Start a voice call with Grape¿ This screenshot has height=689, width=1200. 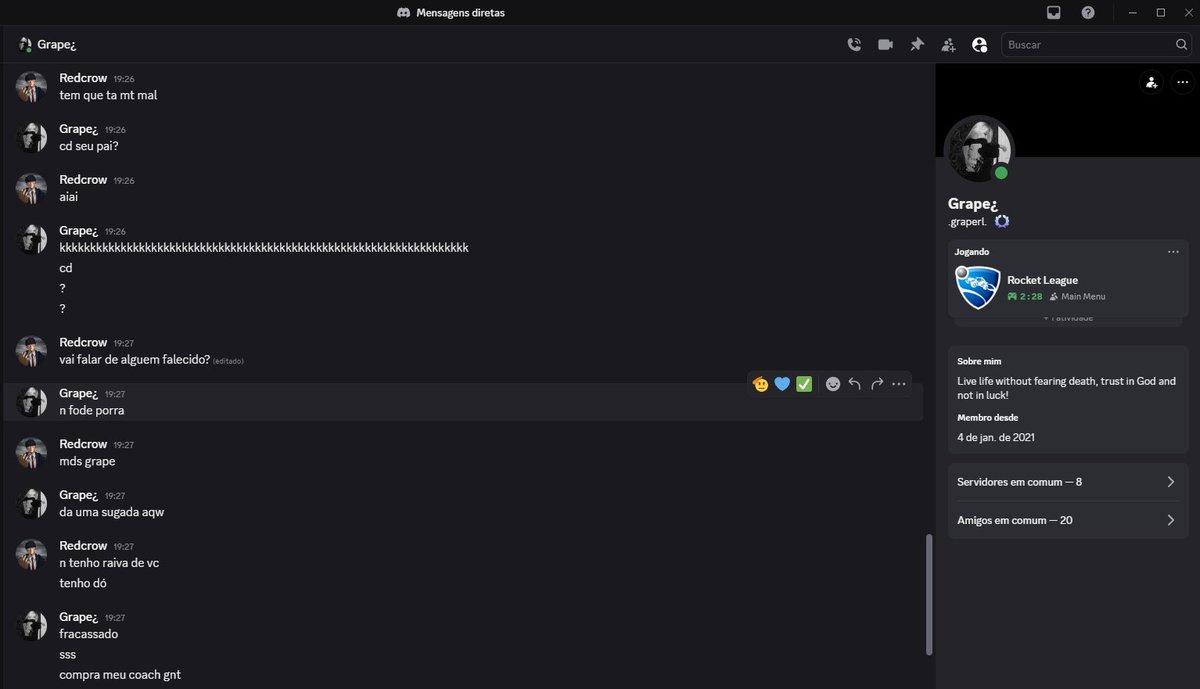(854, 44)
